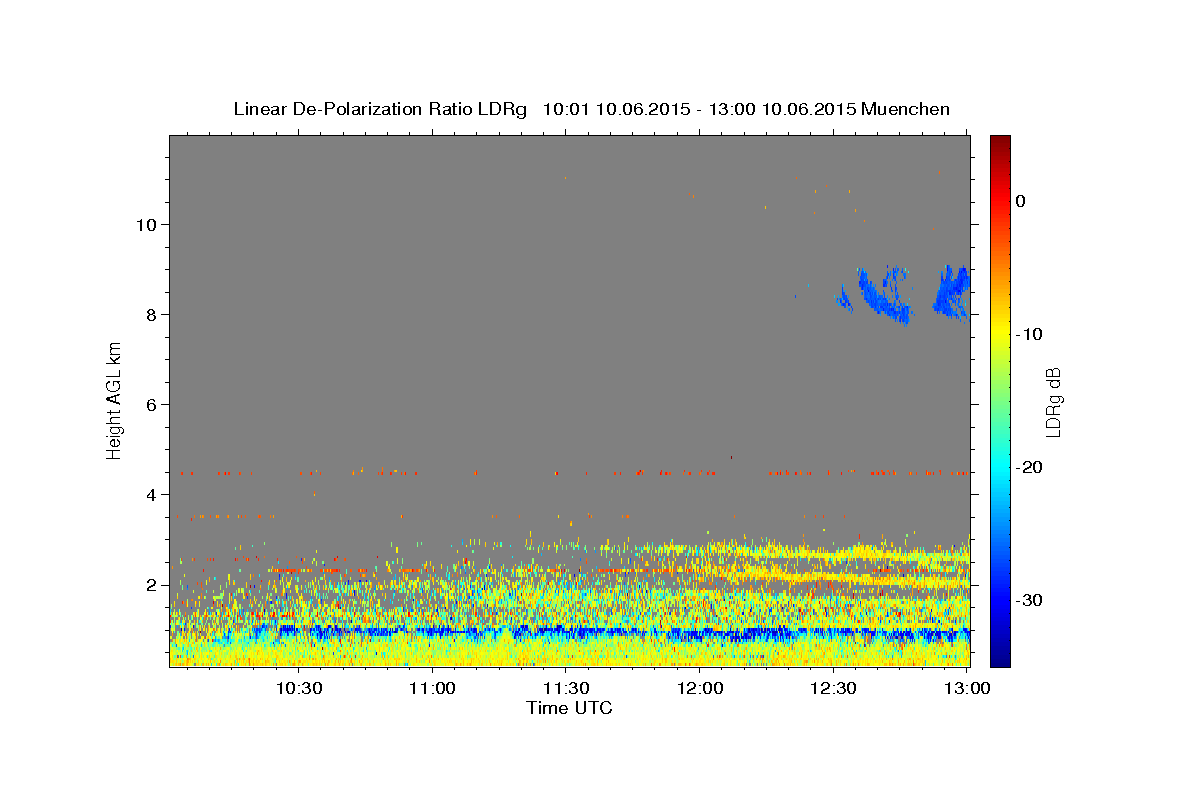
Task: Click the 'LDRg dB' colorbar label
Action: coord(1052,402)
